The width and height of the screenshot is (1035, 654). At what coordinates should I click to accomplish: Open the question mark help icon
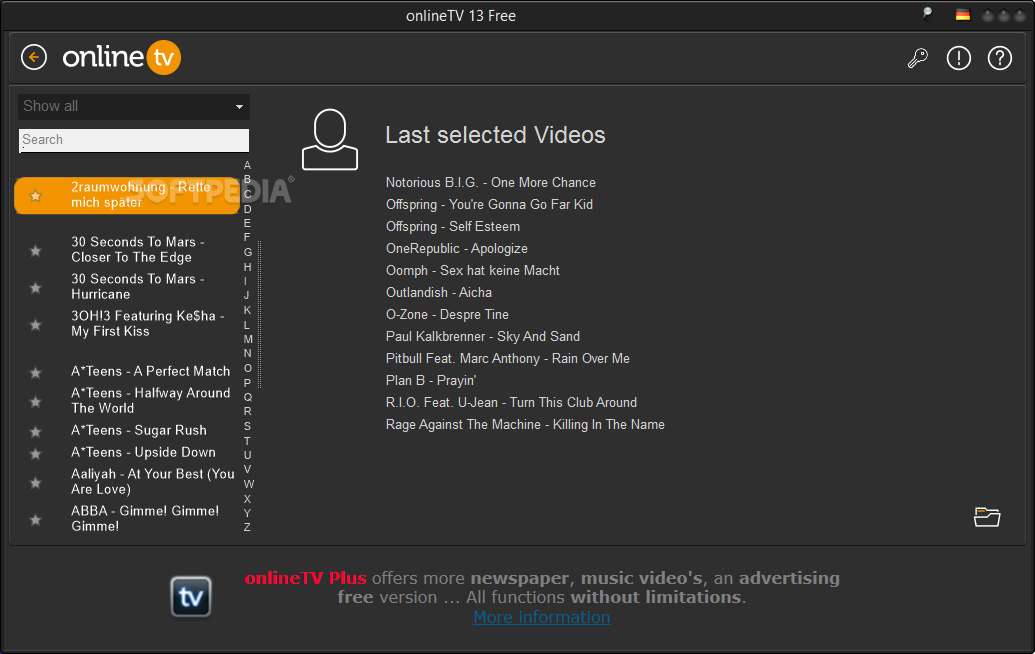coord(999,58)
